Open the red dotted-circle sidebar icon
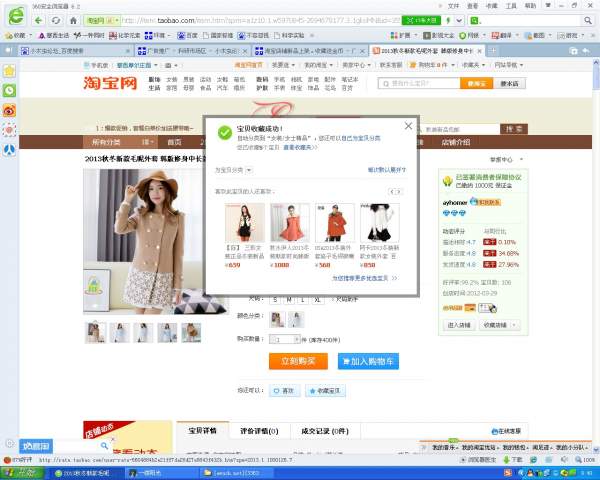600x480 pixels. tap(9, 130)
